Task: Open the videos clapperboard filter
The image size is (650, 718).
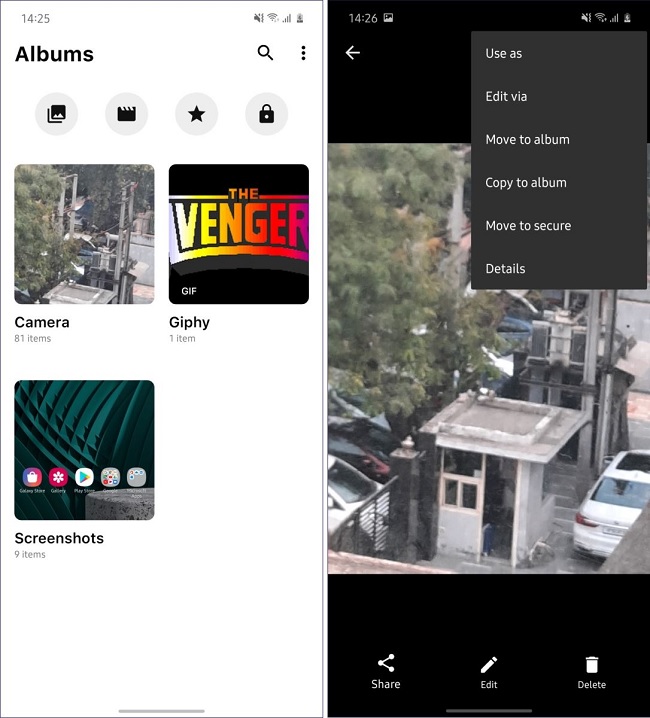Action: coord(126,114)
